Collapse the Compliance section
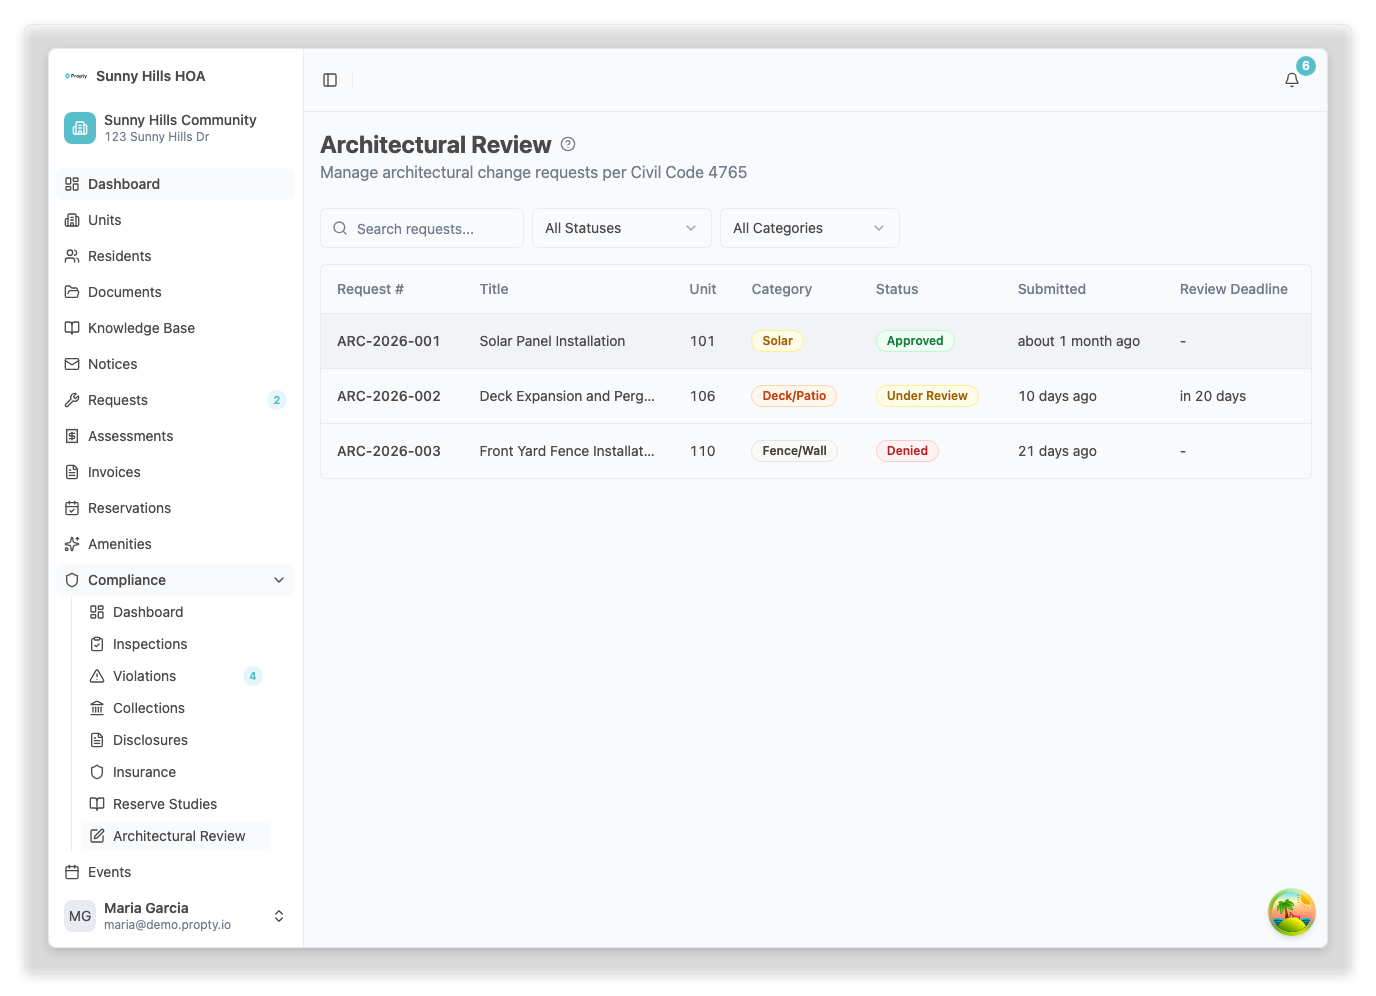This screenshot has width=1376, height=996. (x=279, y=580)
